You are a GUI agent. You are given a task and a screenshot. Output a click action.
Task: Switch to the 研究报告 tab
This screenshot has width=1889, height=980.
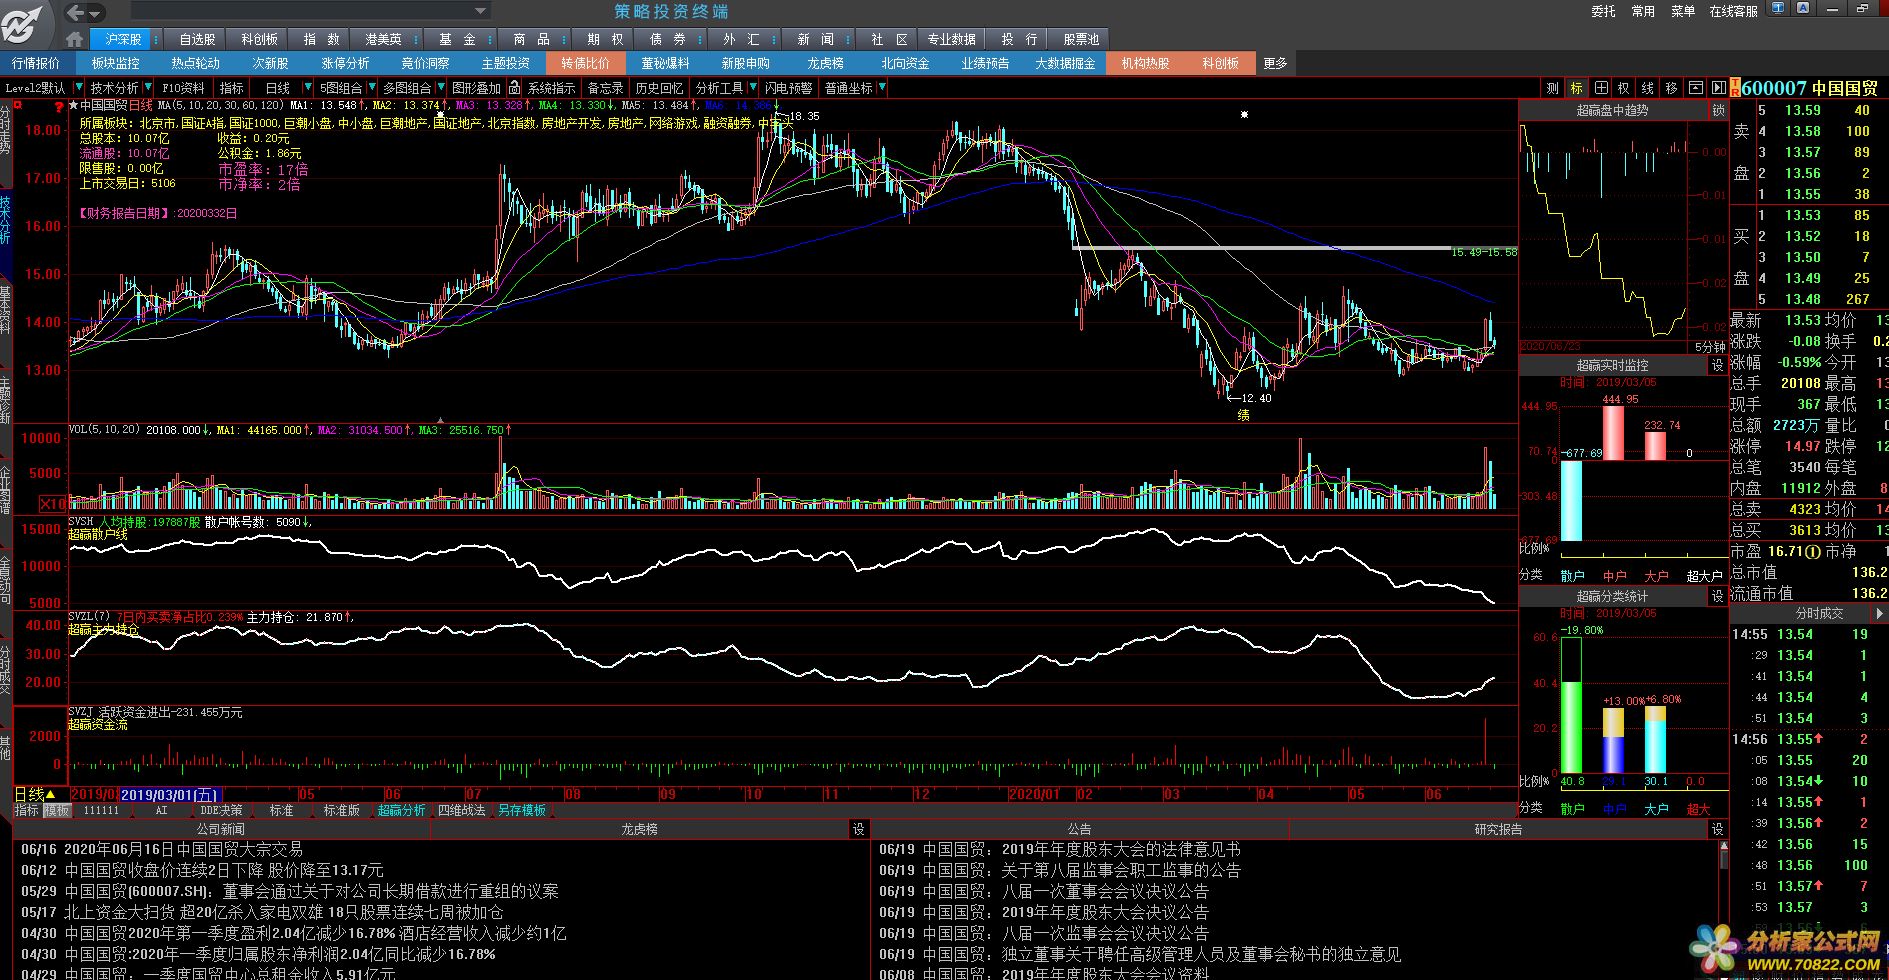tap(1498, 829)
